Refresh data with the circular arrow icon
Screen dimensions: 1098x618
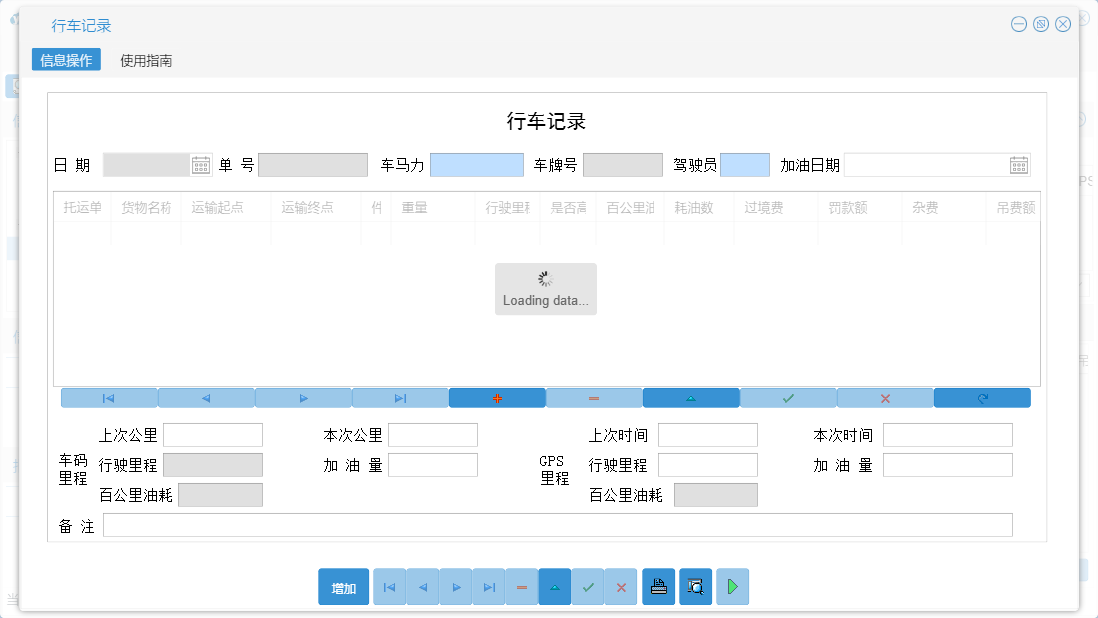point(981,397)
